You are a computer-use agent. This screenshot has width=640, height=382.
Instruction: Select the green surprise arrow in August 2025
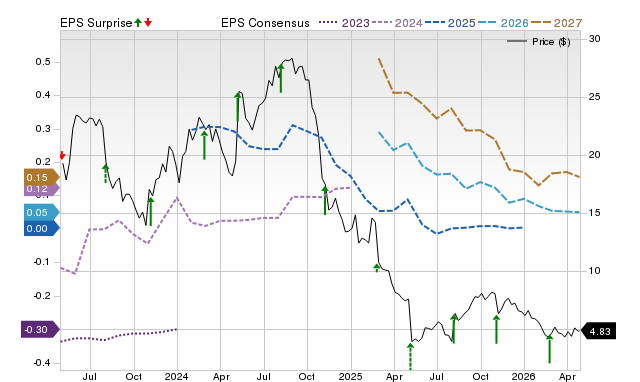coord(454,329)
